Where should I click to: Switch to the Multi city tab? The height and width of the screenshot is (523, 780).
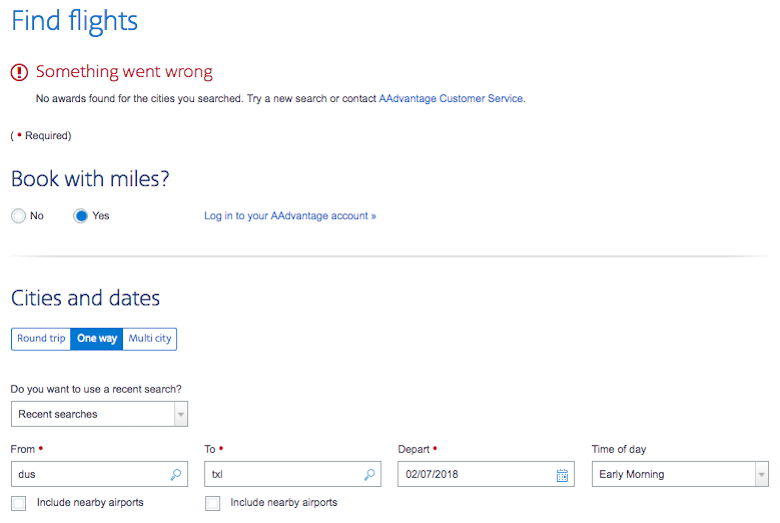pyautogui.click(x=150, y=339)
